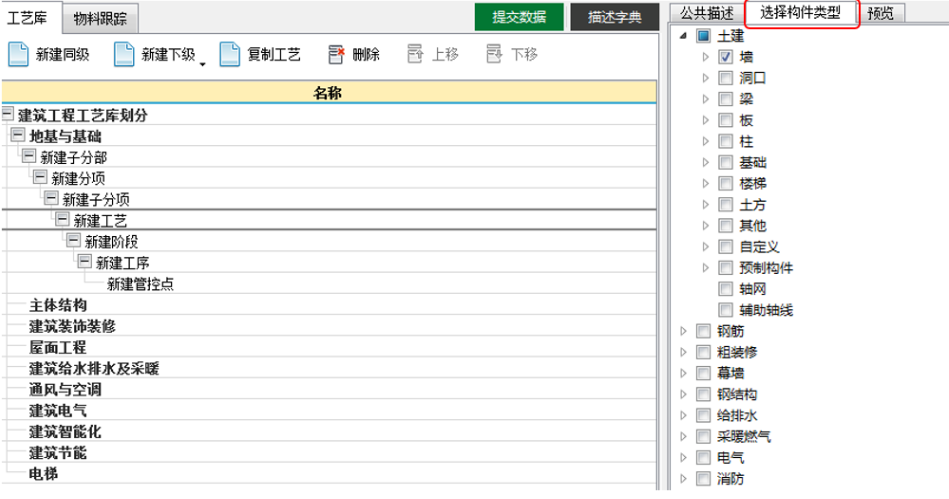Check the 钢结构 checkbox

point(703,395)
